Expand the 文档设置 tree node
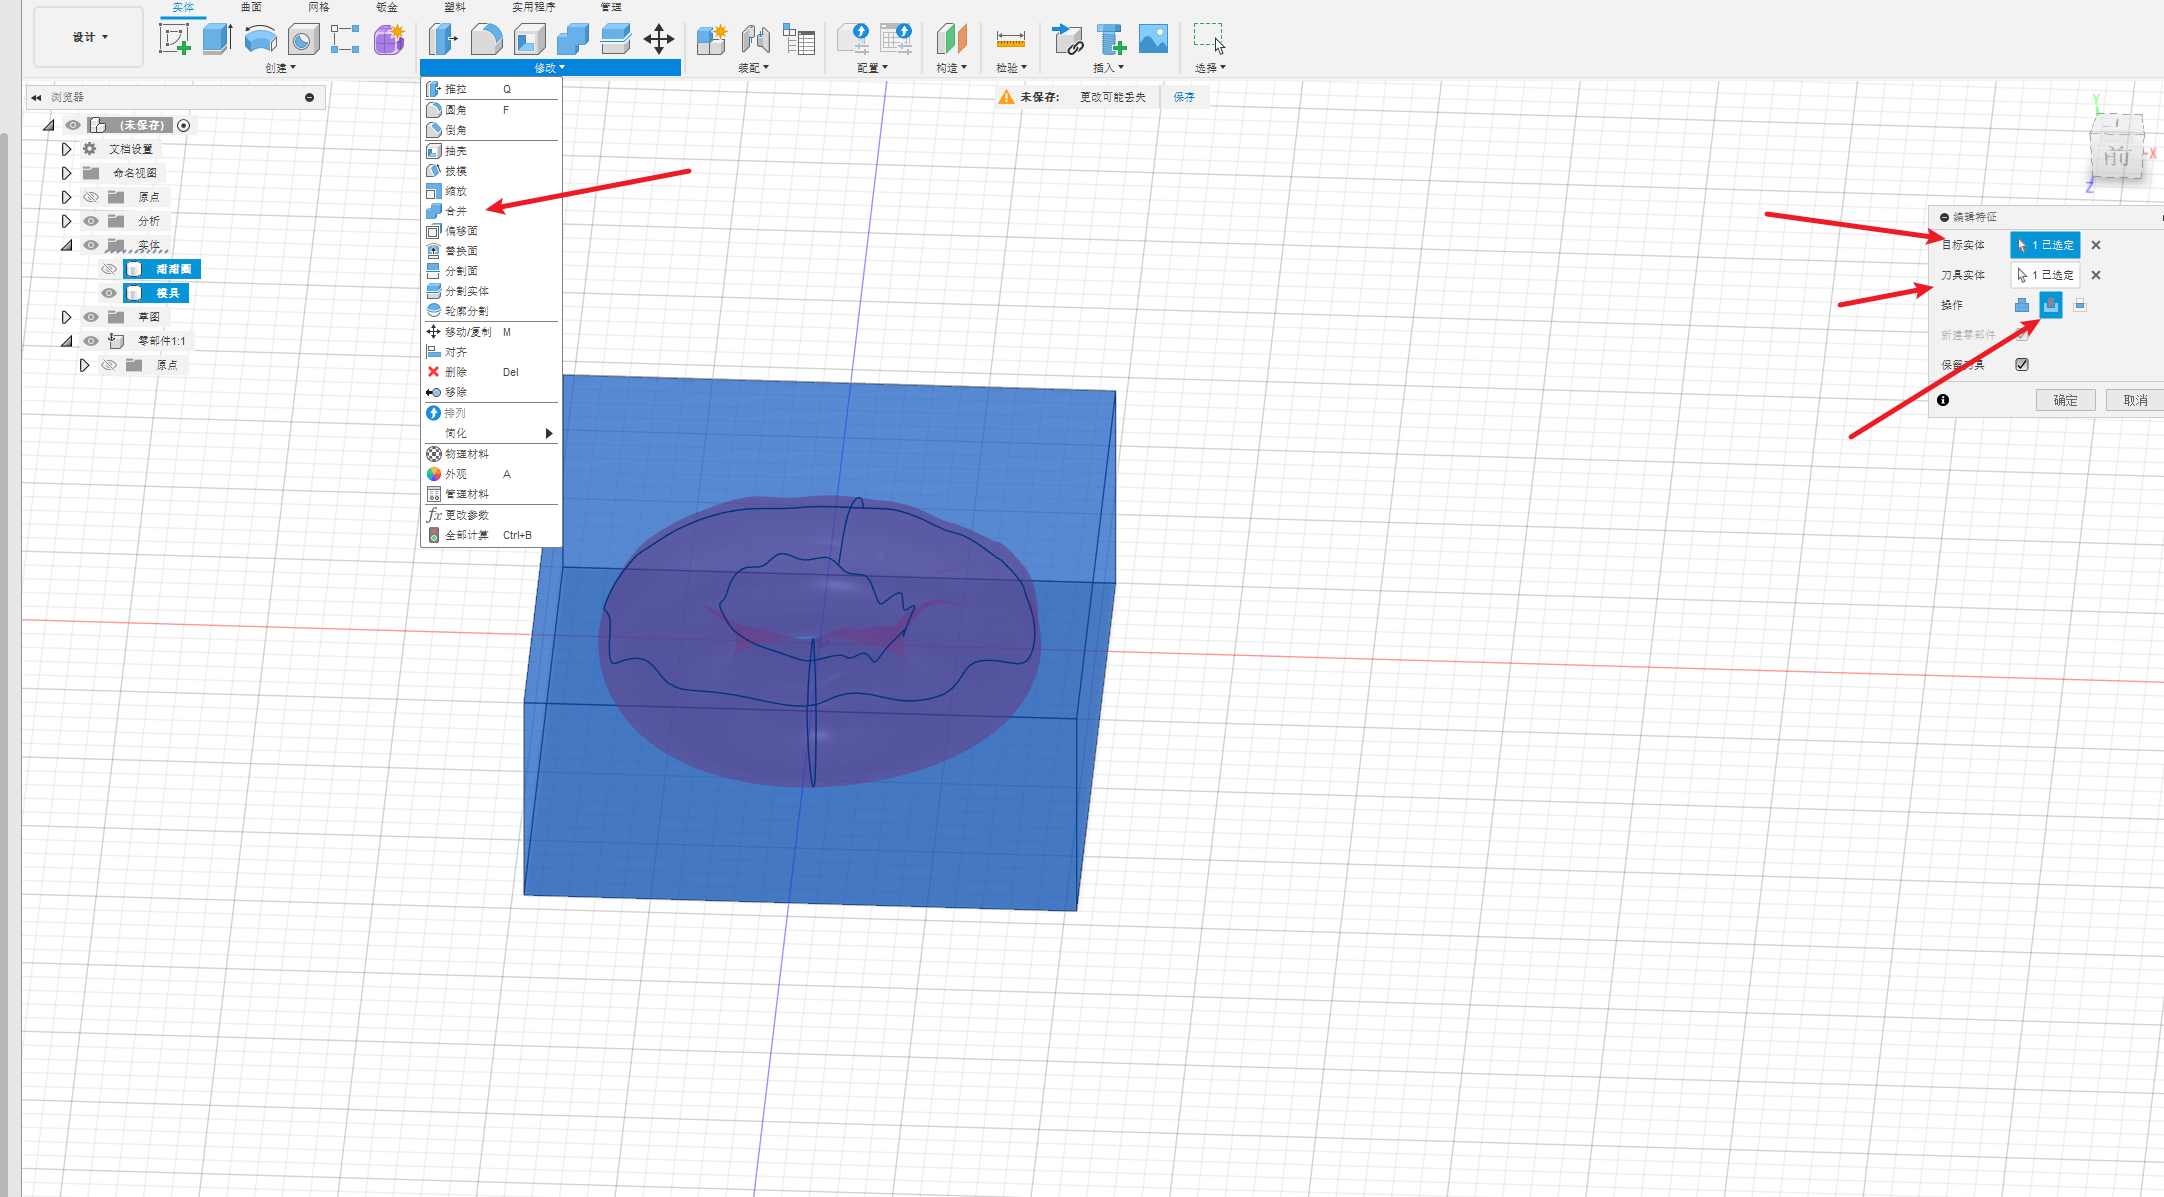The width and height of the screenshot is (2164, 1197). [x=66, y=149]
